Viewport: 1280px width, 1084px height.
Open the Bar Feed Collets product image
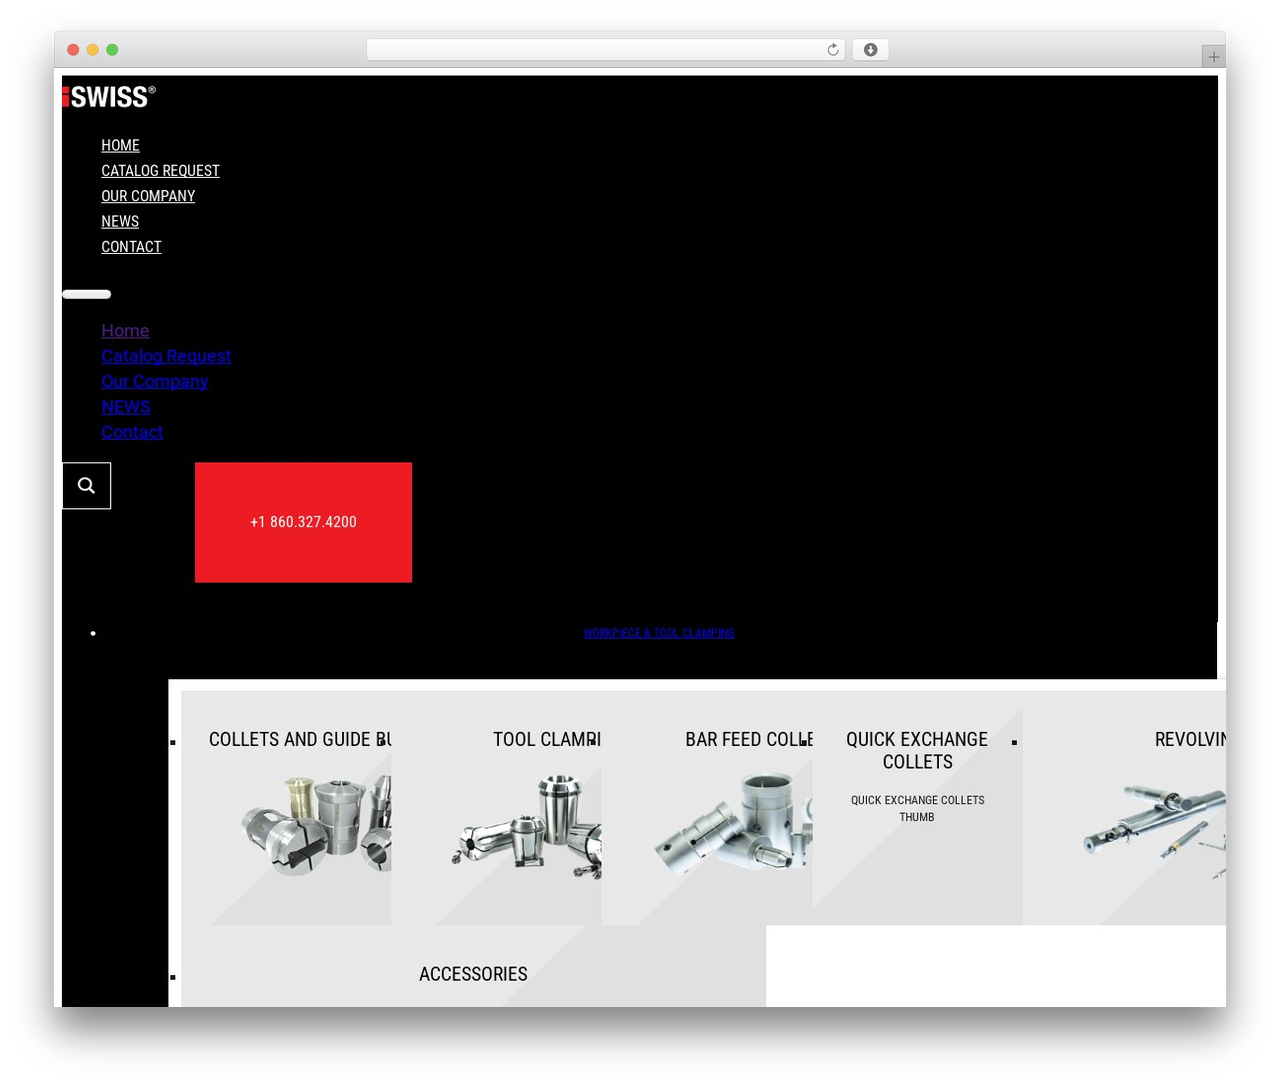pos(733,824)
